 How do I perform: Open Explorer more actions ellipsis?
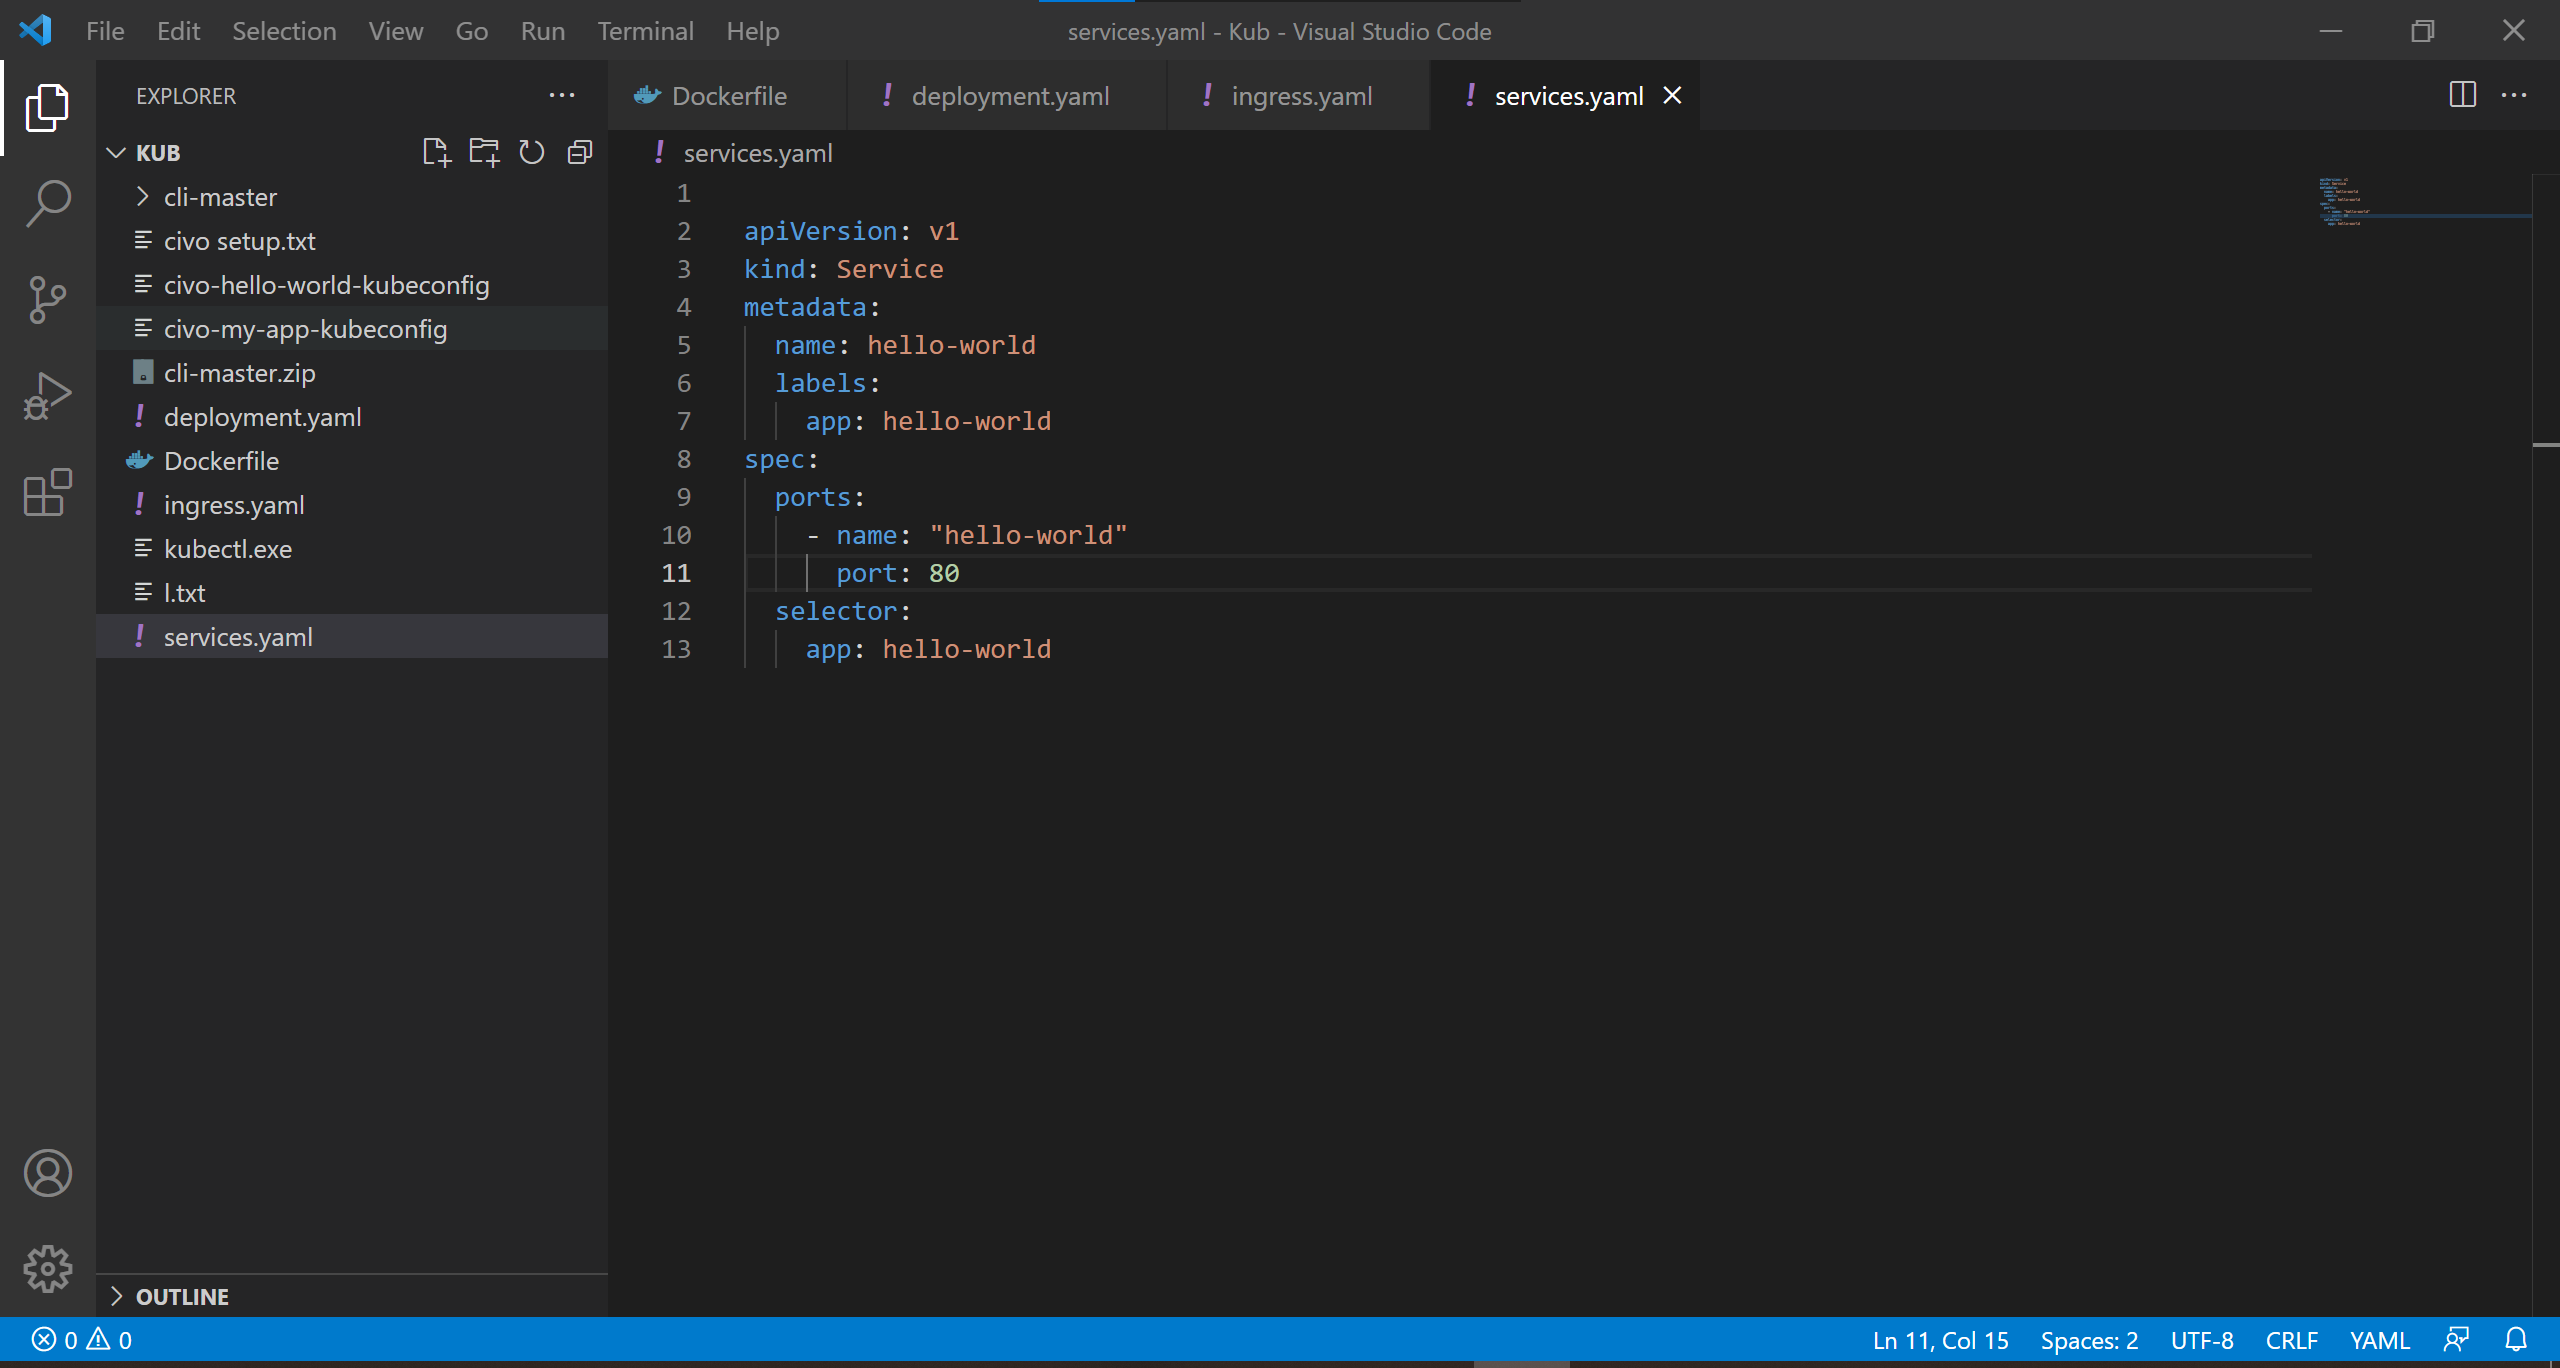[562, 96]
